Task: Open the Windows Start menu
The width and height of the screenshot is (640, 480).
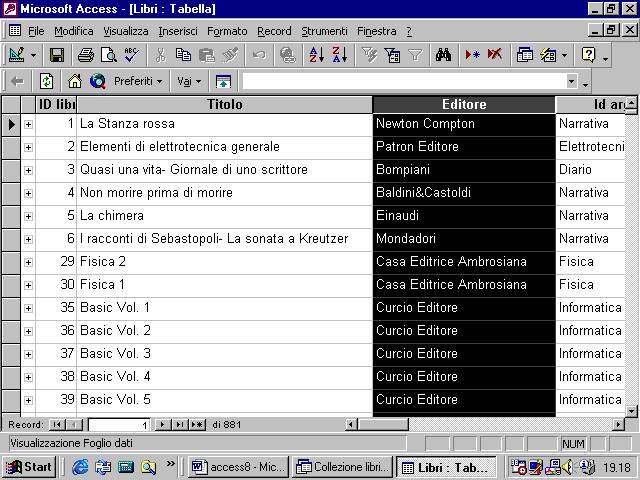Action: coord(29,467)
